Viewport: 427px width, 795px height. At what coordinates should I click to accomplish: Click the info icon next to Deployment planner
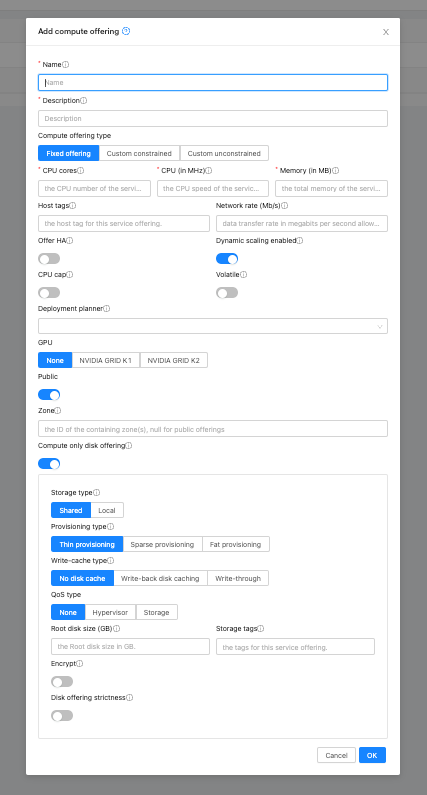[106, 309]
